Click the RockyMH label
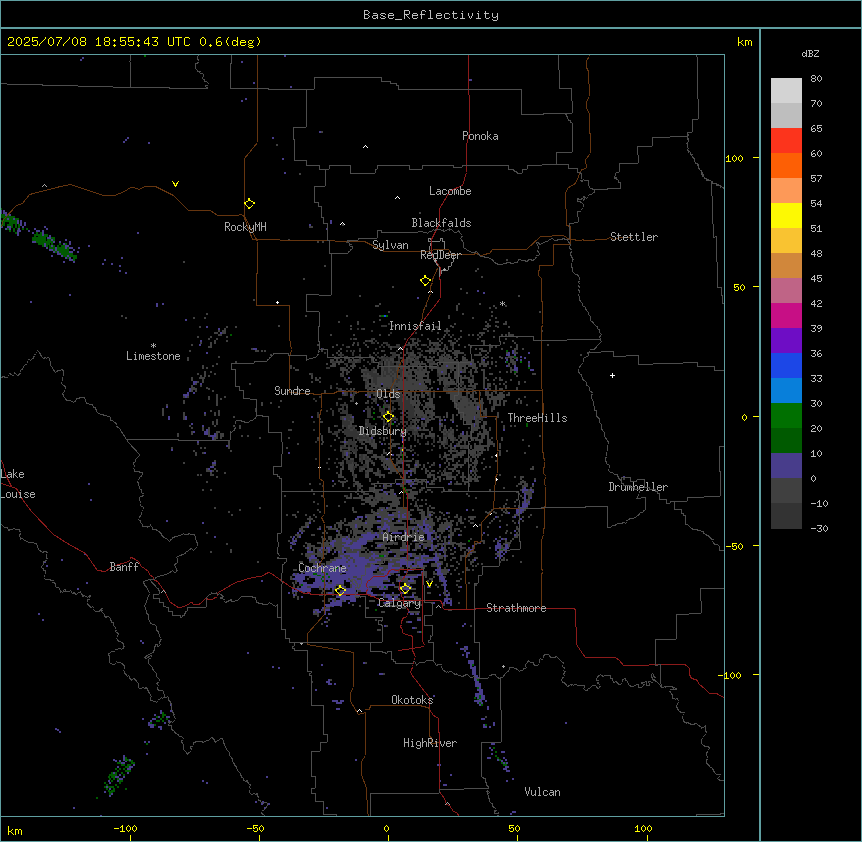Viewport: 862px width, 842px height. tap(245, 227)
